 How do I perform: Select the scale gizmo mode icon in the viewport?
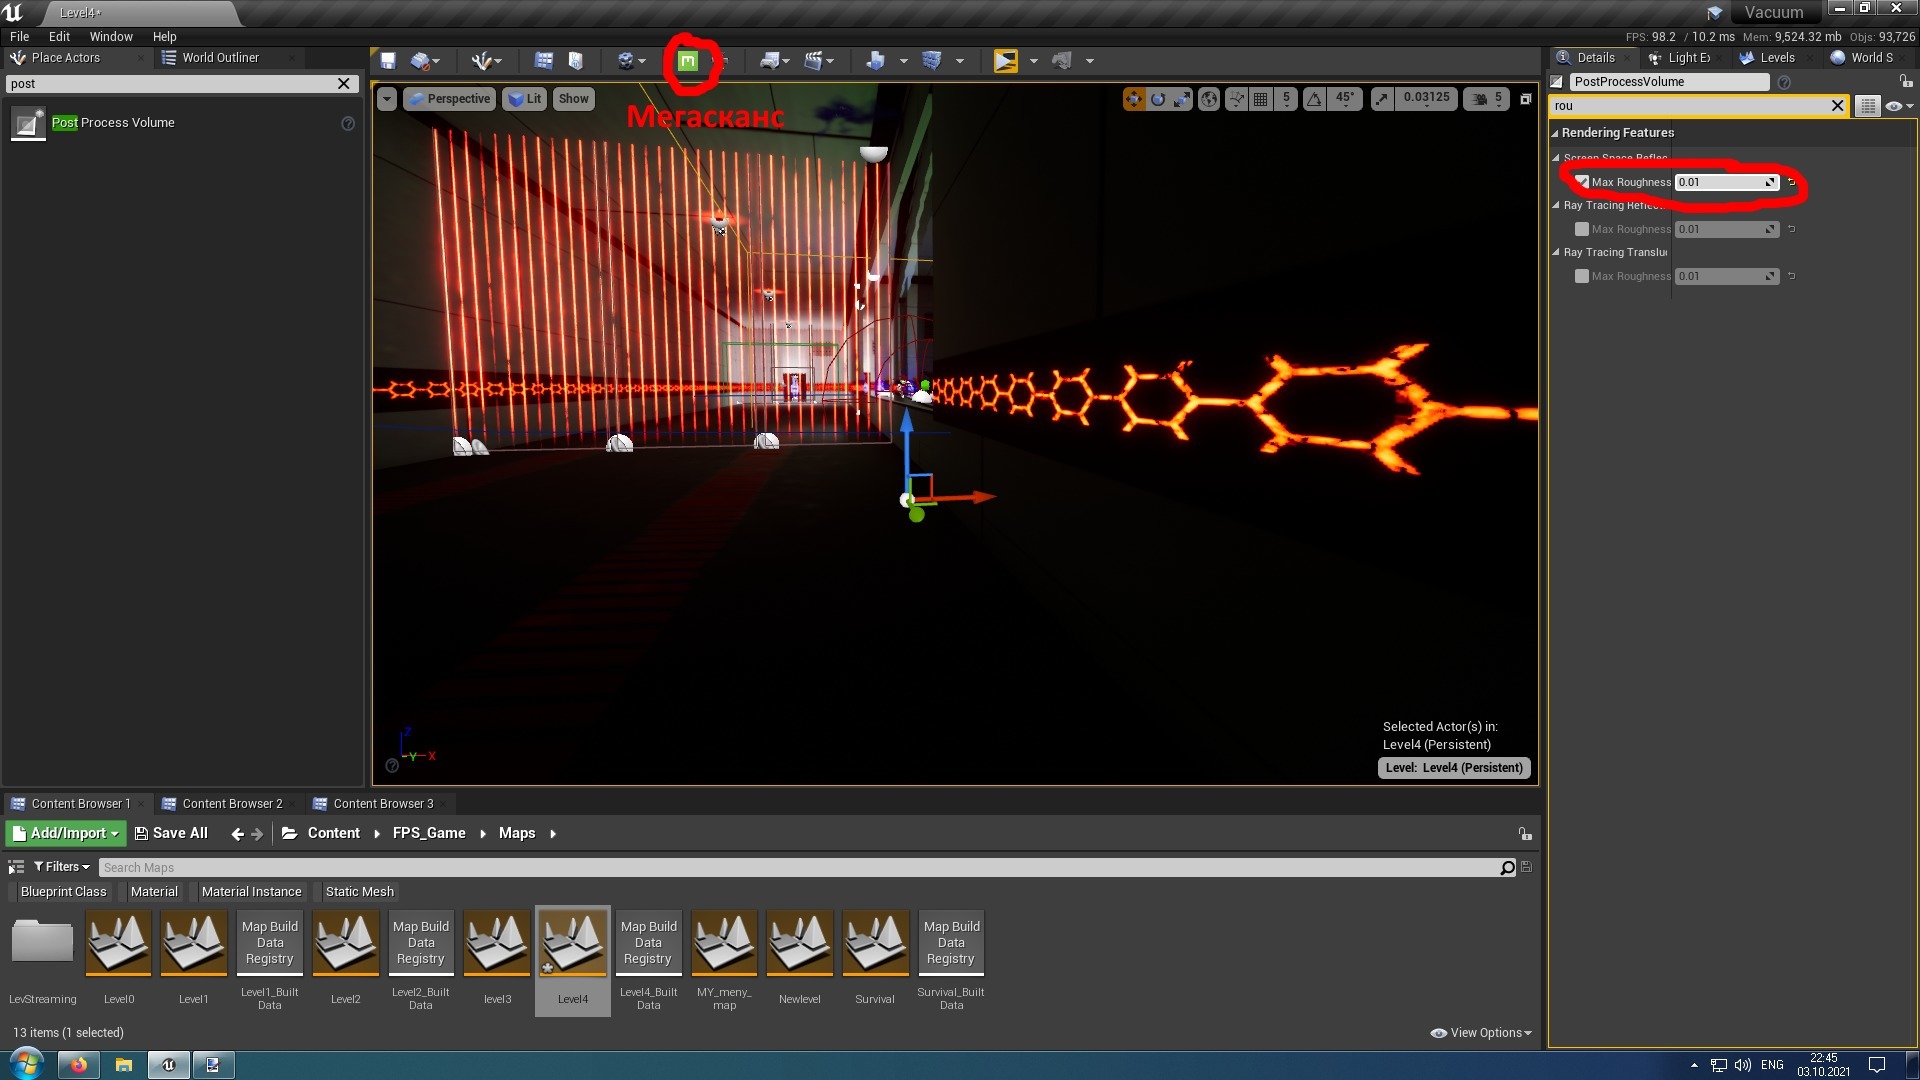1182,99
